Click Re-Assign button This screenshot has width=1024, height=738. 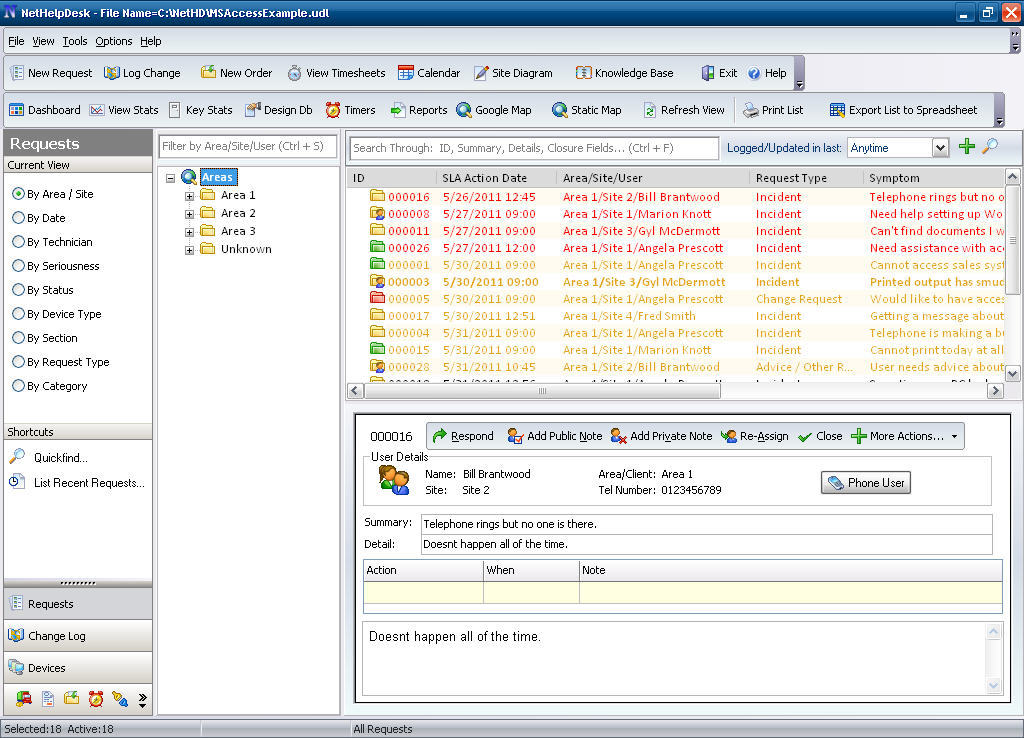[x=755, y=436]
